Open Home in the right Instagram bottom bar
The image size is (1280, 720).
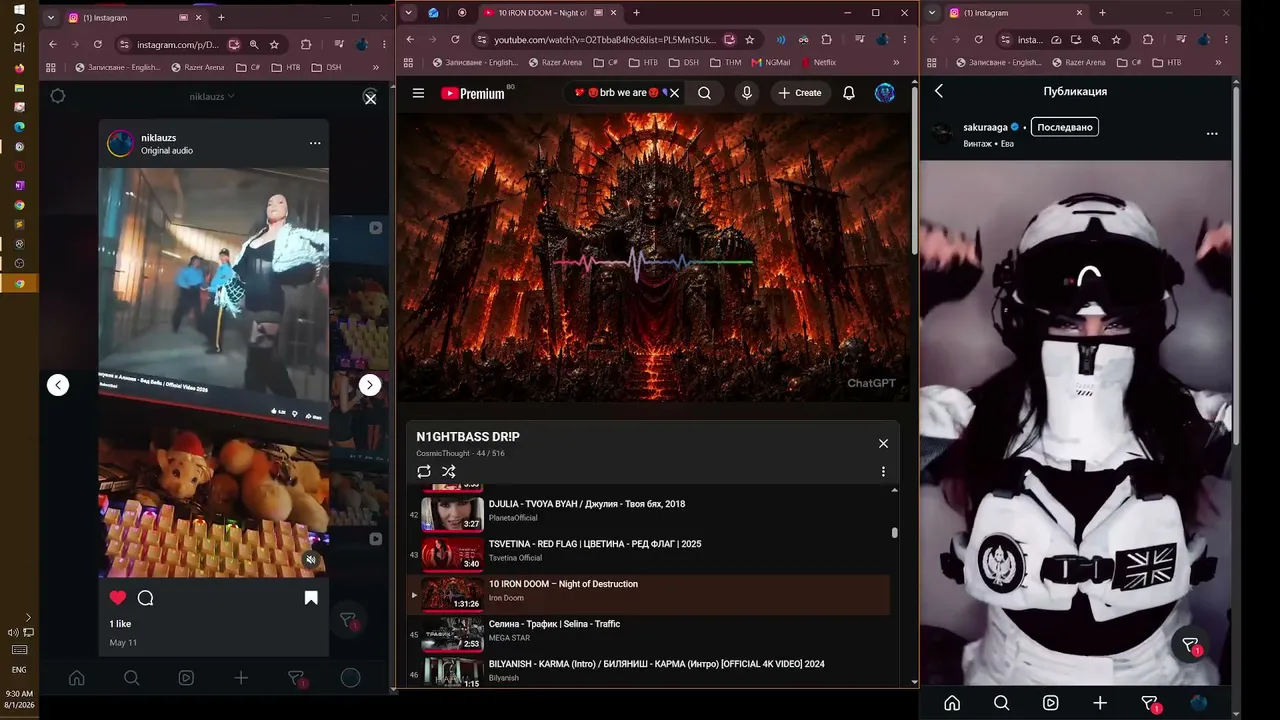tap(952, 703)
